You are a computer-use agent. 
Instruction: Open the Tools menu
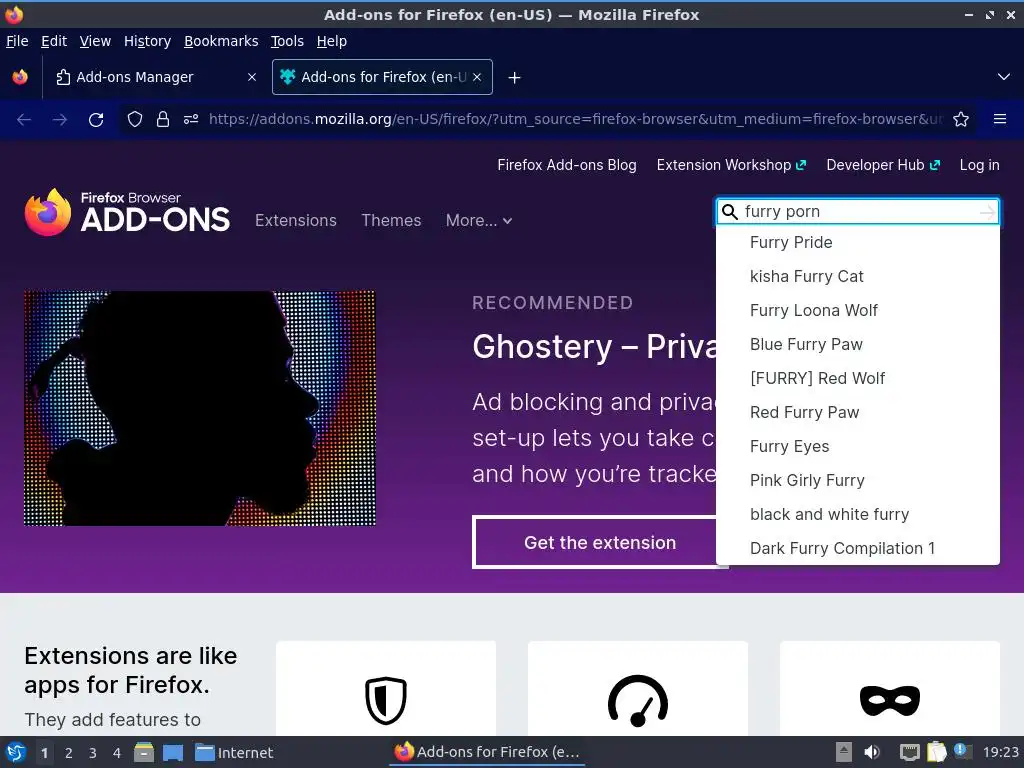tap(287, 41)
